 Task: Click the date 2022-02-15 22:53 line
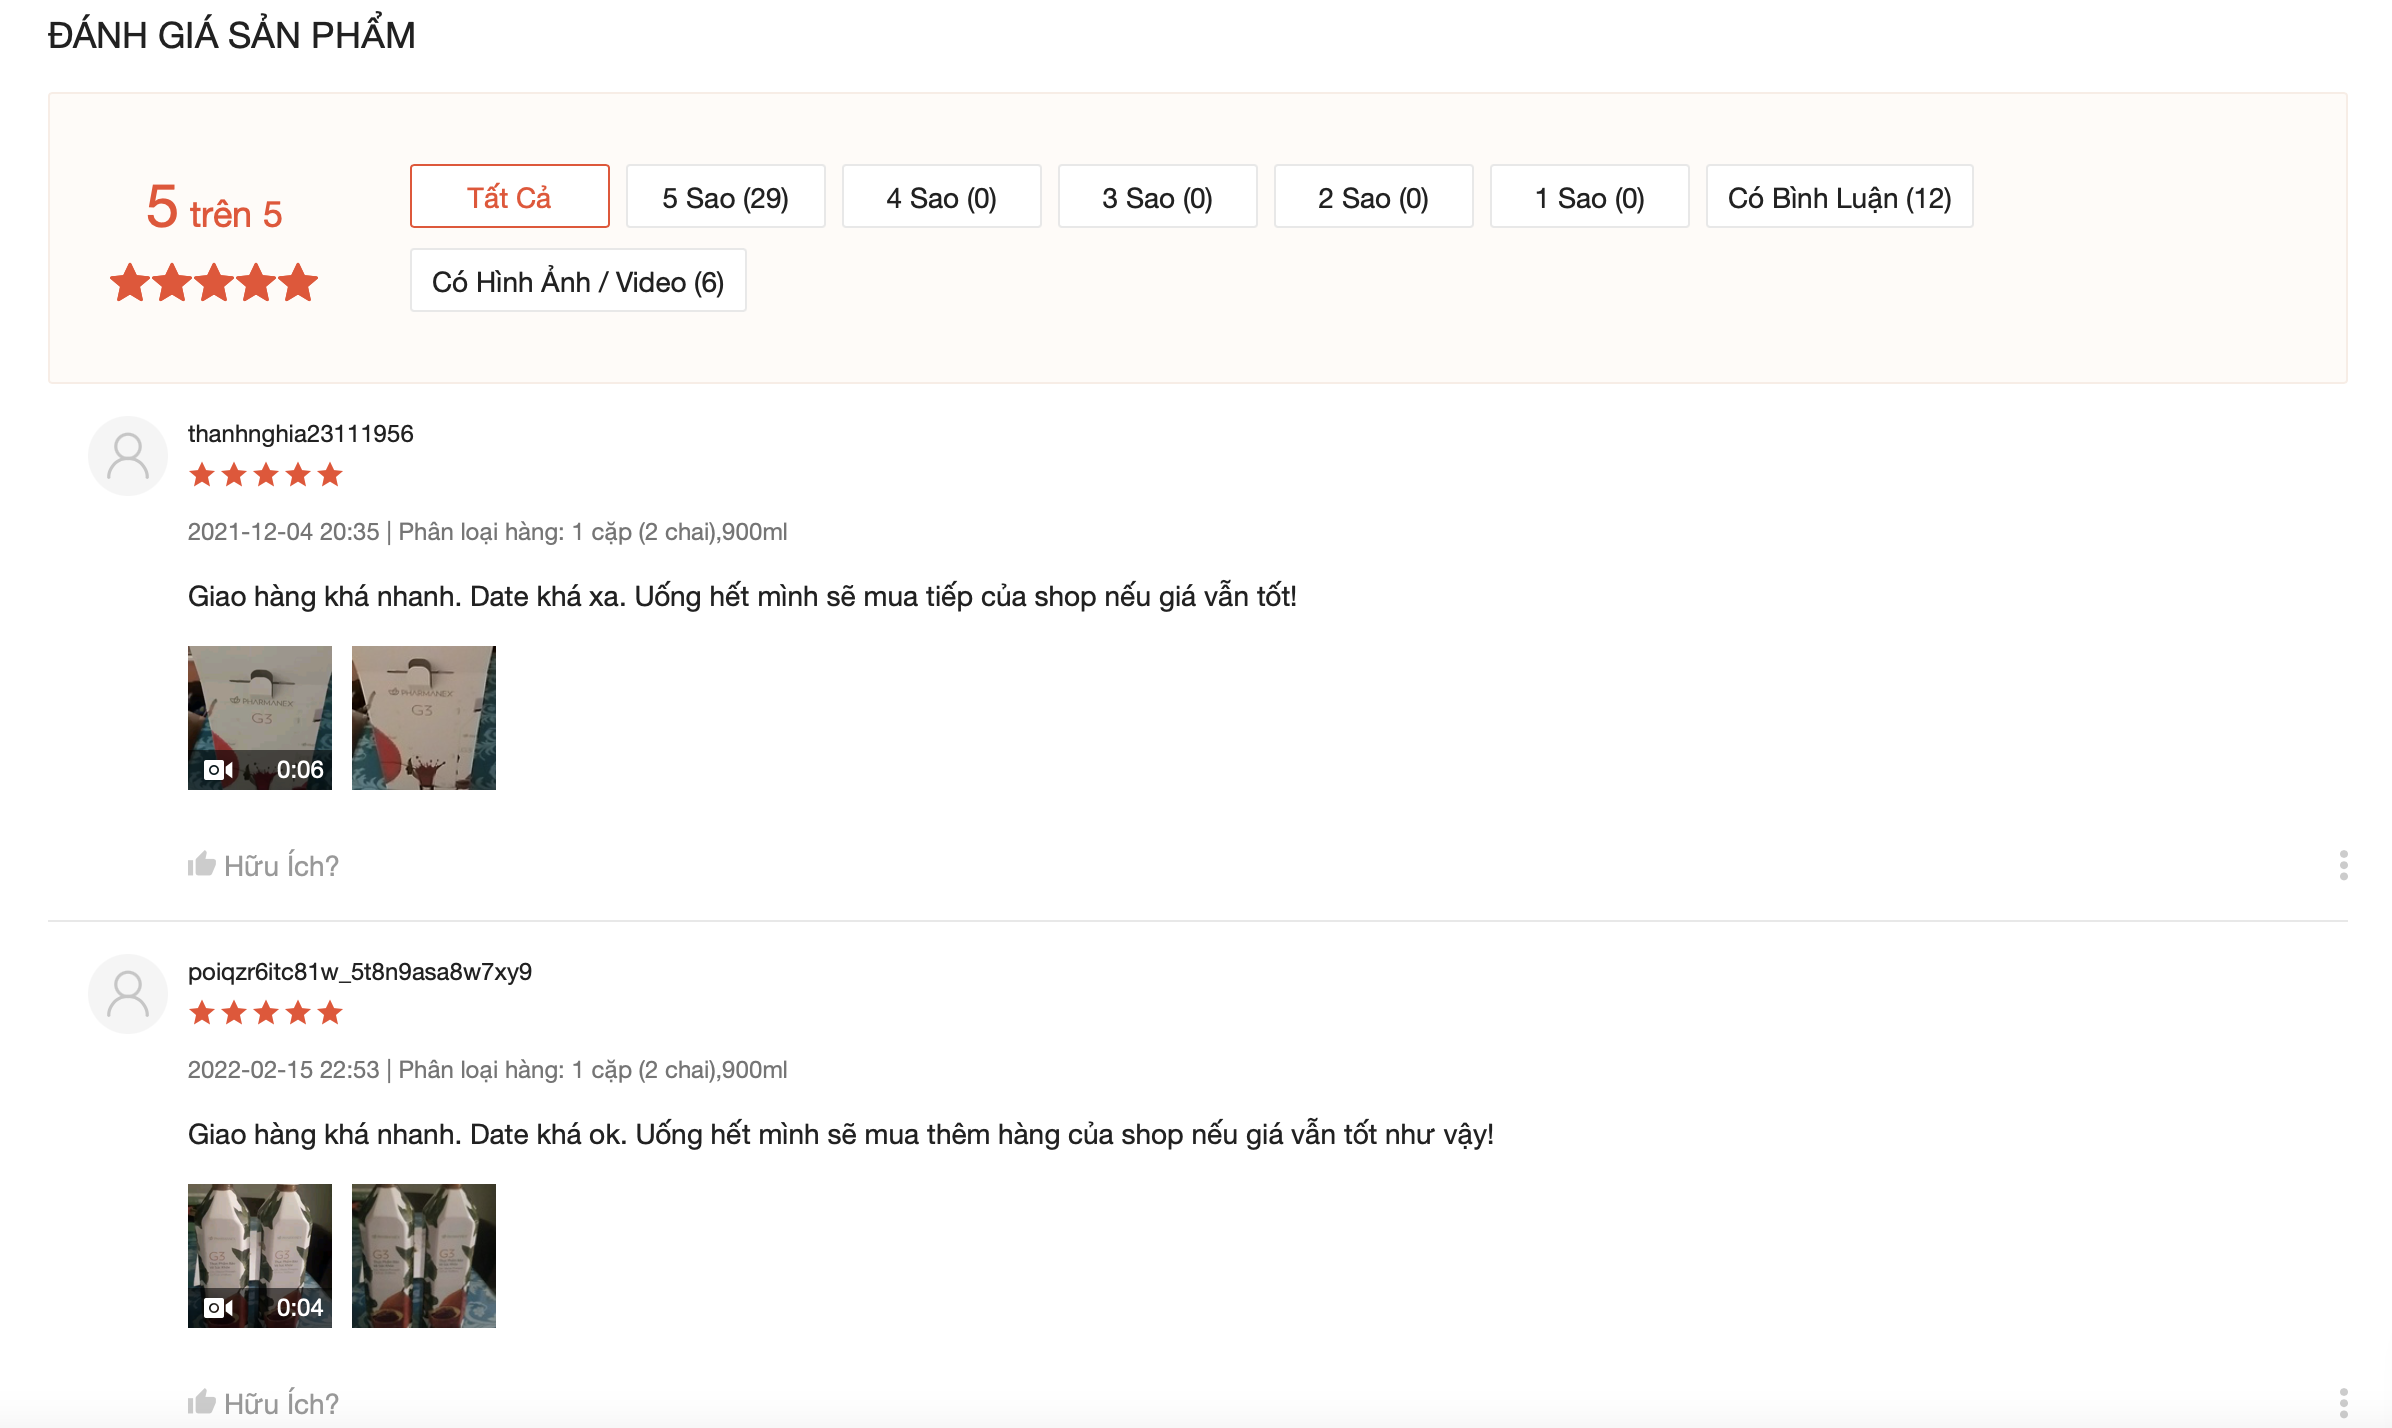(487, 1070)
